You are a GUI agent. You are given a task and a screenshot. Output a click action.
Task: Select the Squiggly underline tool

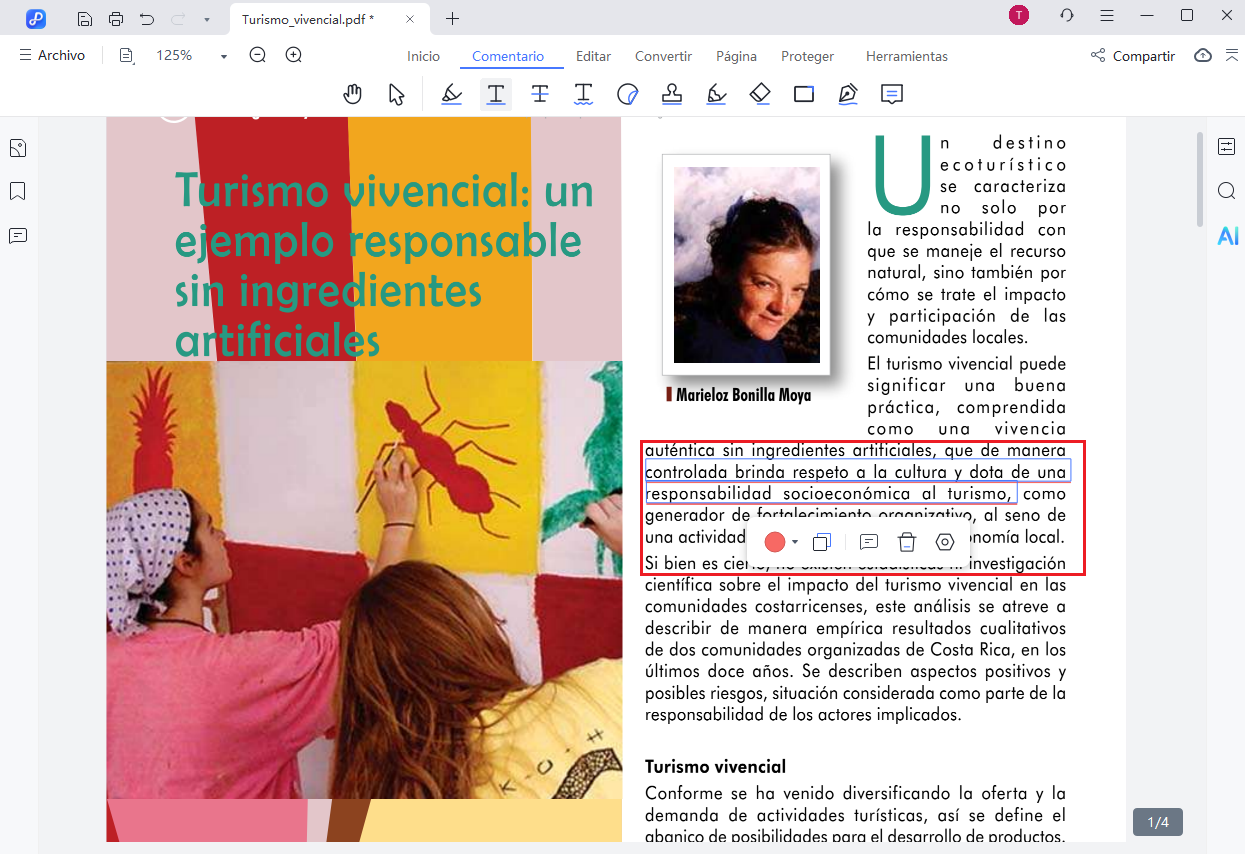[585, 93]
